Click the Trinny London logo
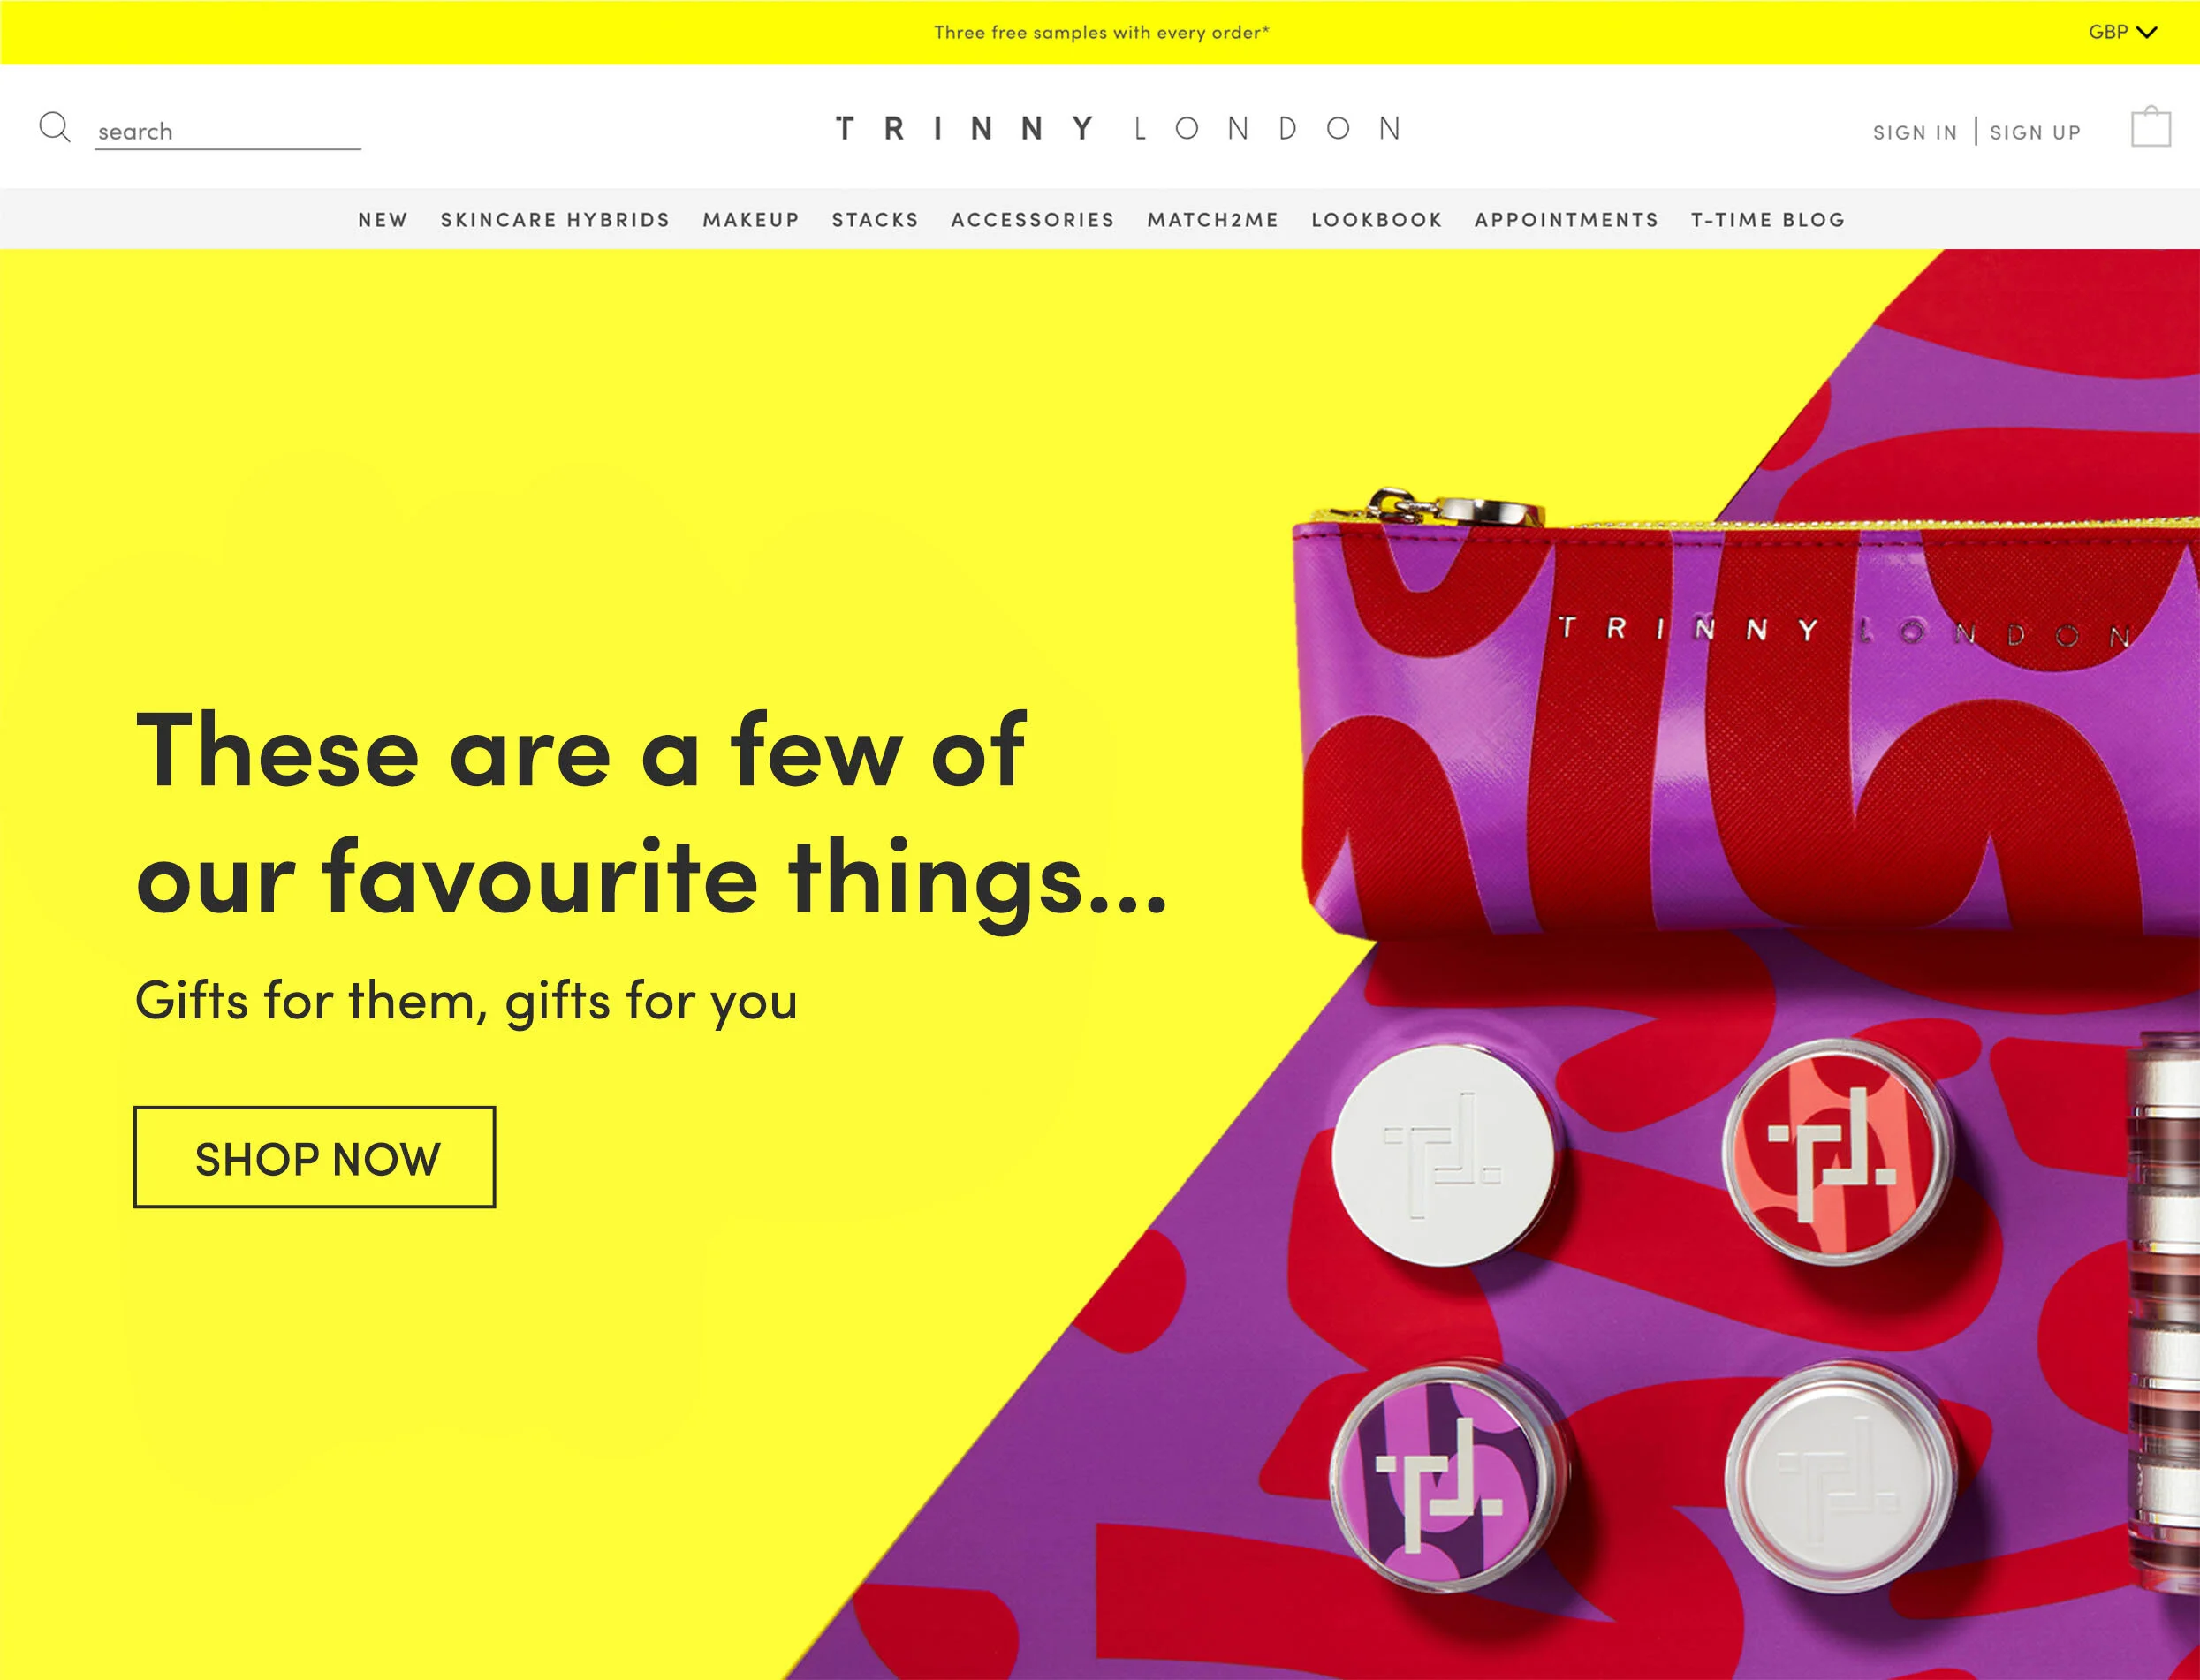 click(x=1119, y=128)
